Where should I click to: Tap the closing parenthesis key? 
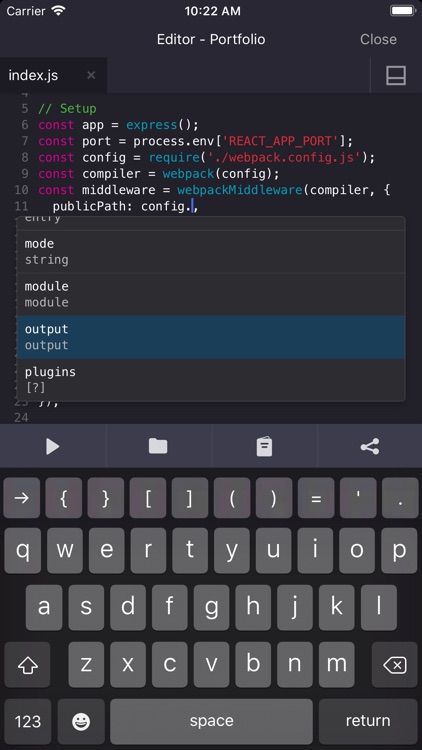coord(274,498)
